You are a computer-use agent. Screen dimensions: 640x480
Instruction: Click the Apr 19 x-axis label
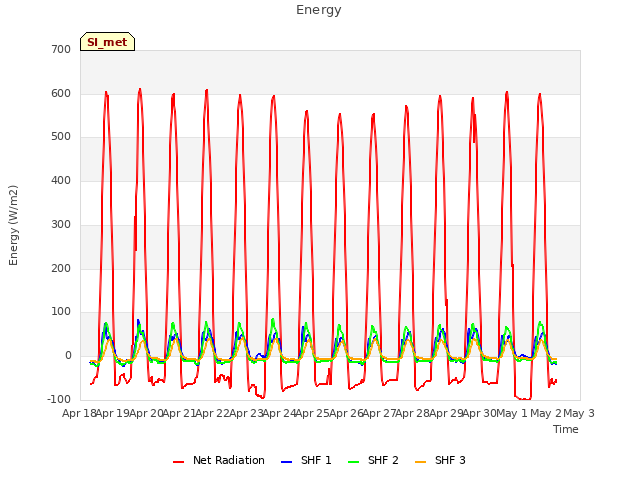point(113,413)
